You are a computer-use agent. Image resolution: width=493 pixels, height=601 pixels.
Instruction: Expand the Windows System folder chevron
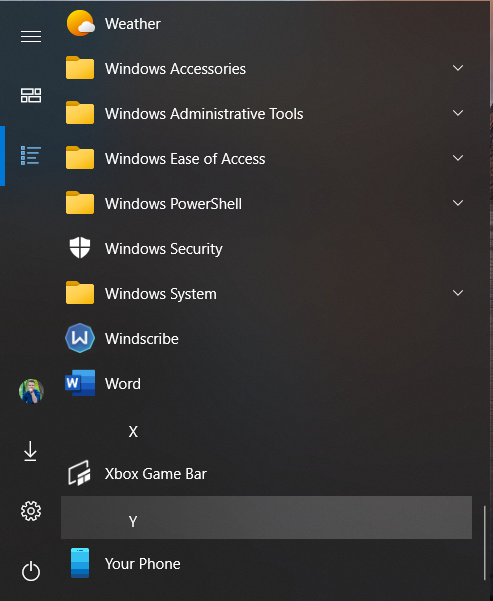click(x=458, y=293)
